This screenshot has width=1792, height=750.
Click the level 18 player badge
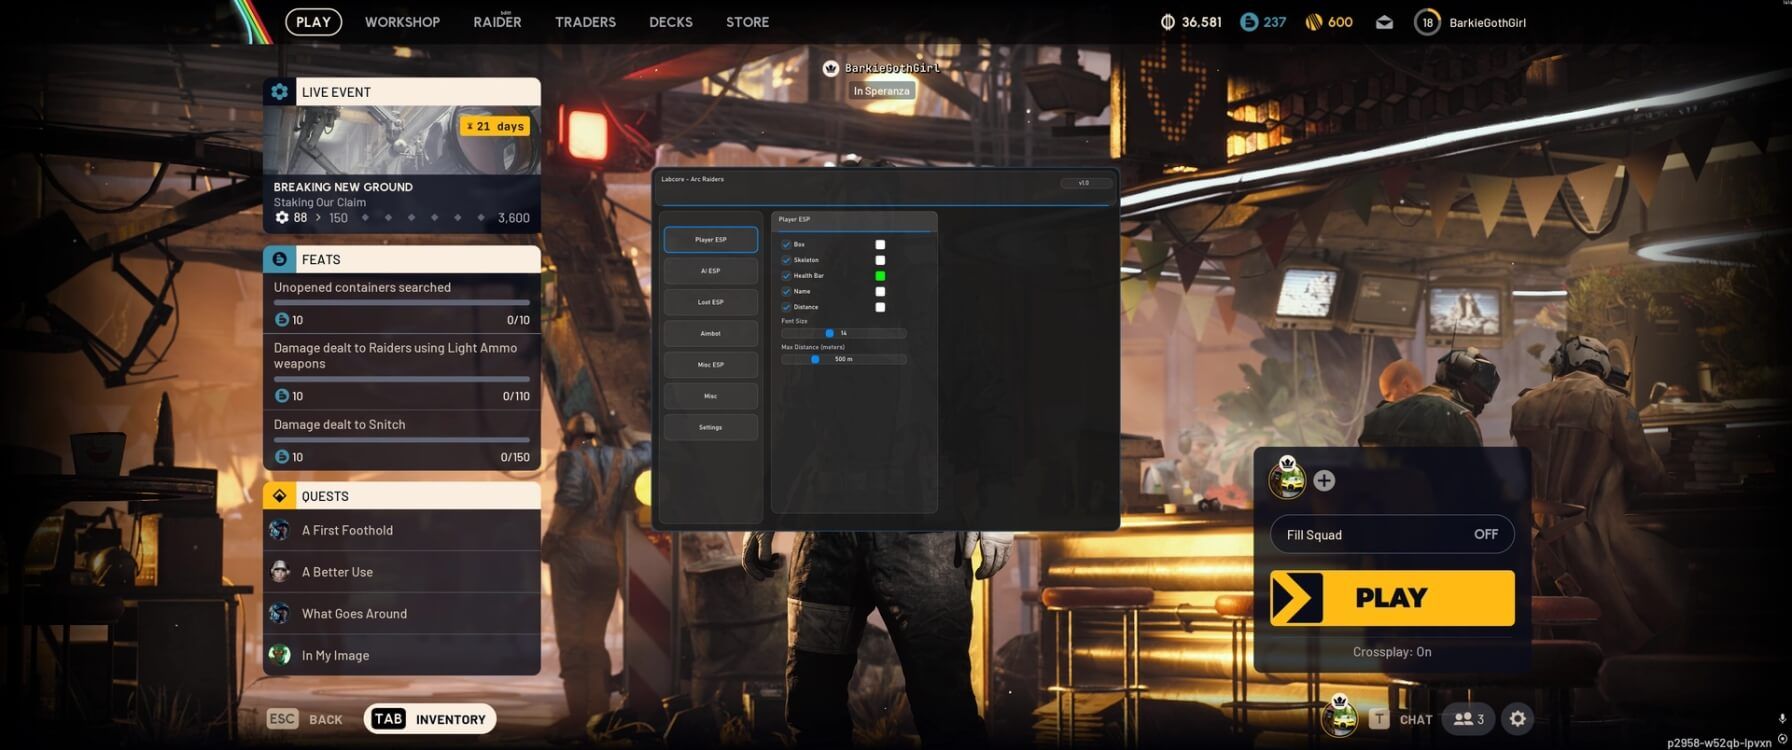[1427, 22]
